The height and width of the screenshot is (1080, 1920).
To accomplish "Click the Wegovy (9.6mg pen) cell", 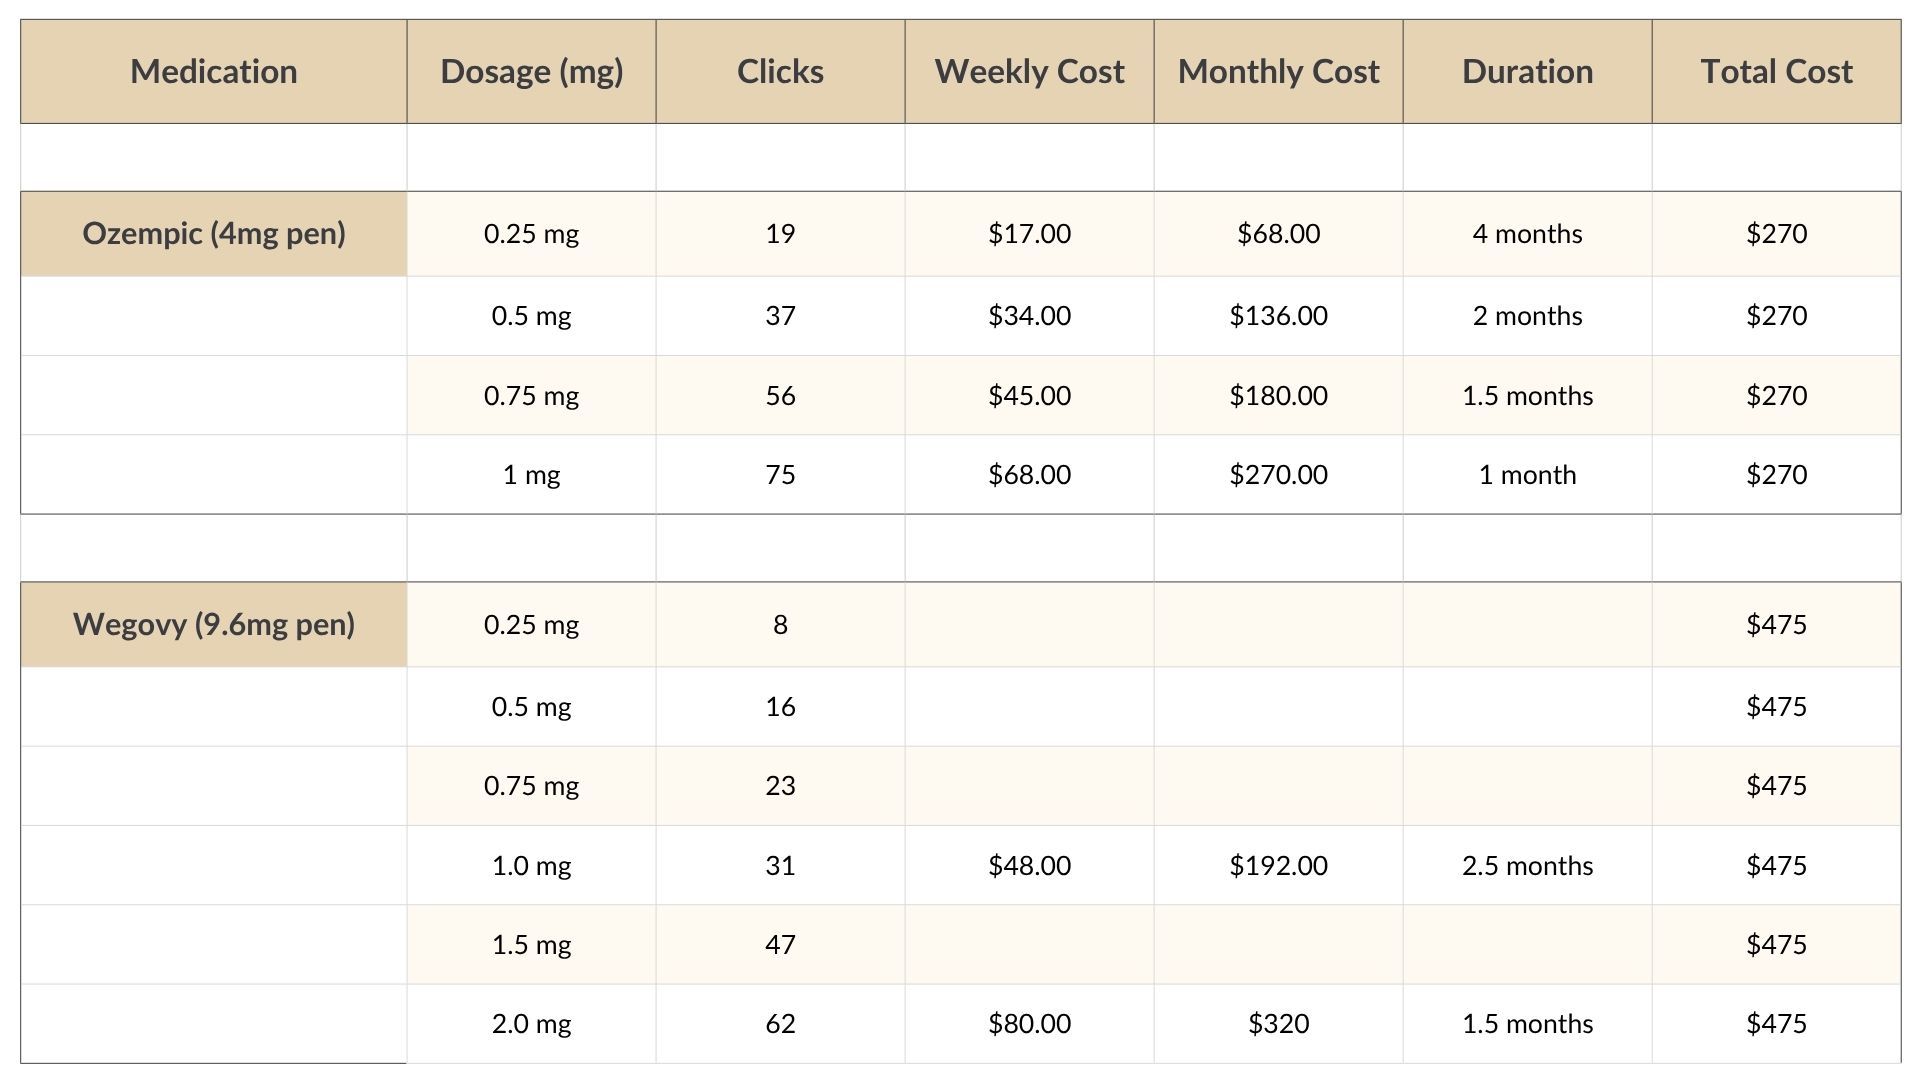I will point(213,624).
